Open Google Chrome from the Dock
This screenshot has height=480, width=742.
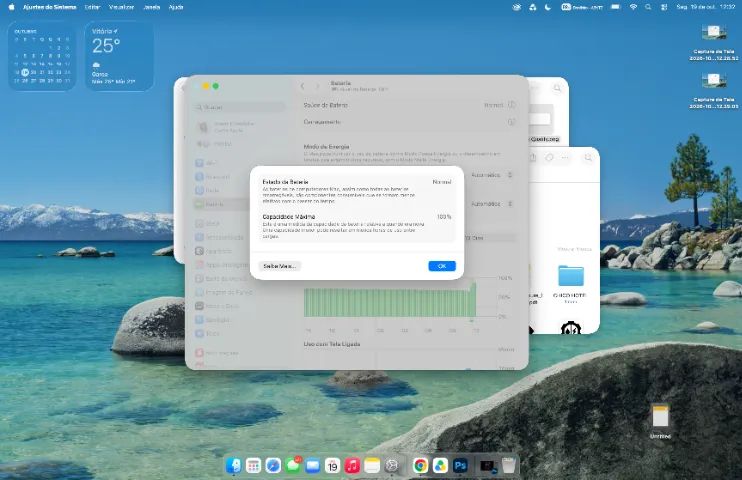[x=420, y=466]
